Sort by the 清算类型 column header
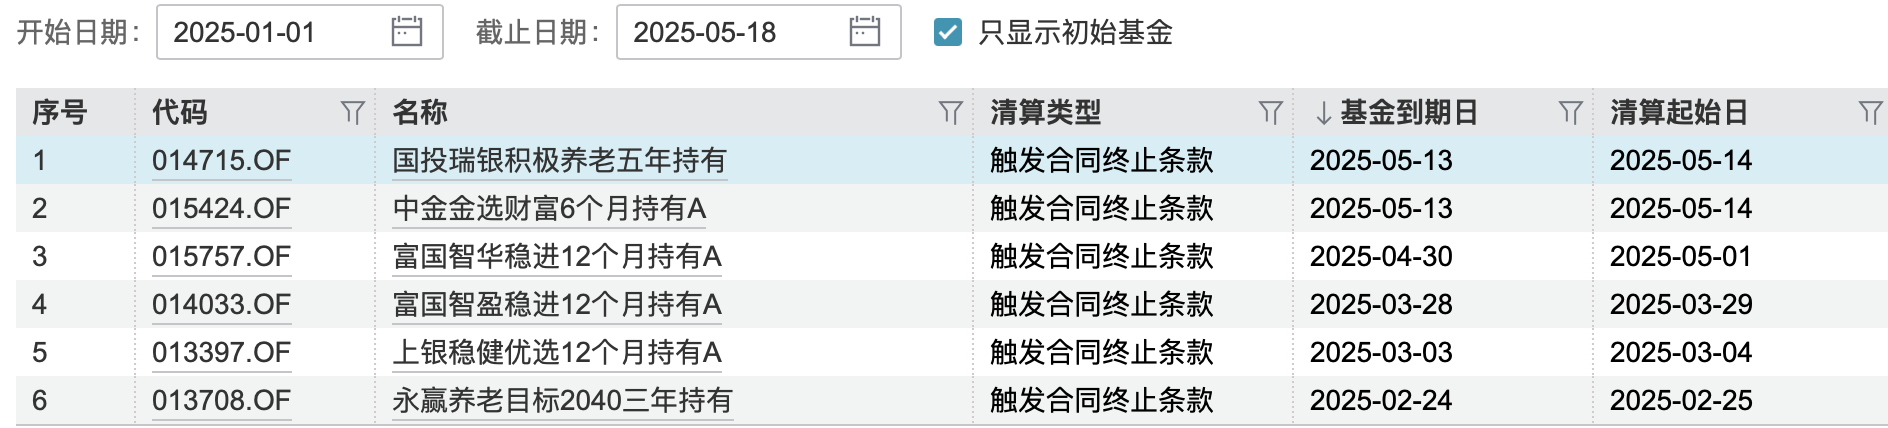Screen dimensions: 1888x428 click(x=1045, y=113)
